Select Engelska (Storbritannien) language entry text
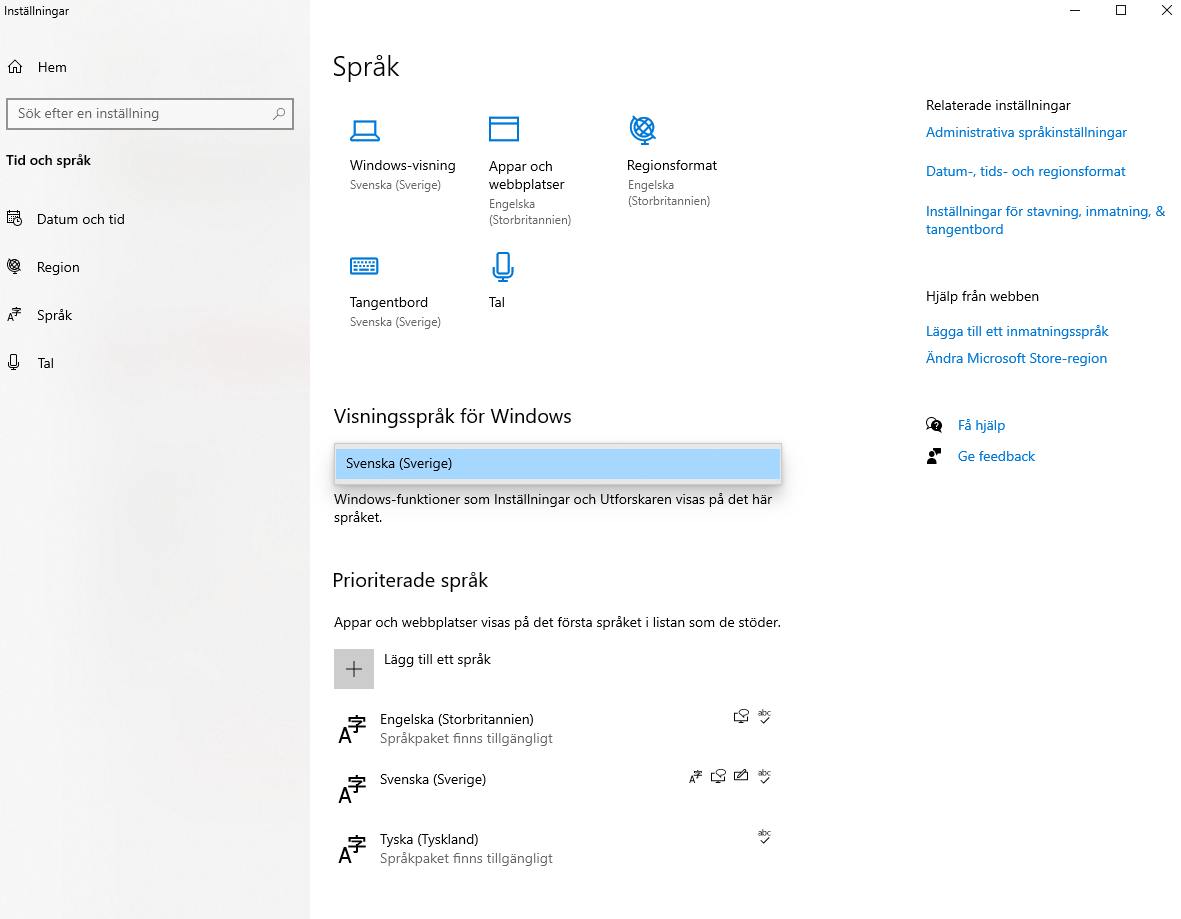Screen dimensions: 1181x919 456,719
